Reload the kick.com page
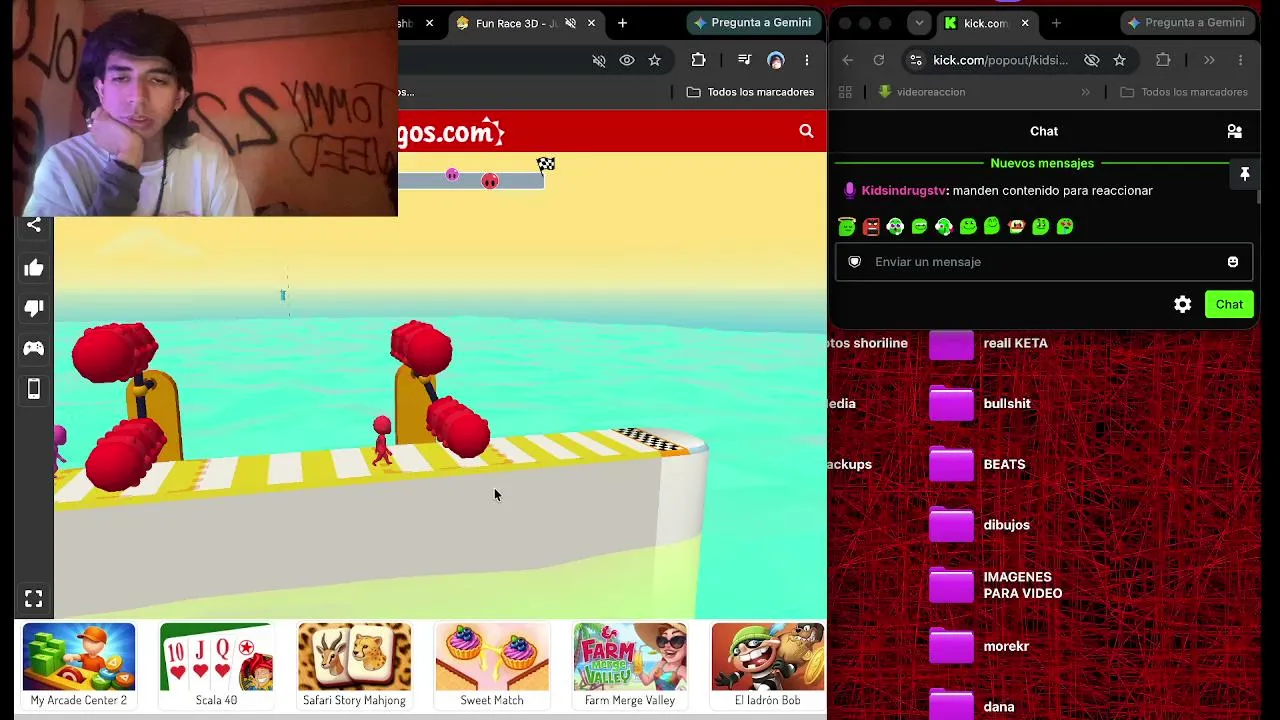The height and width of the screenshot is (720, 1280). point(879,60)
